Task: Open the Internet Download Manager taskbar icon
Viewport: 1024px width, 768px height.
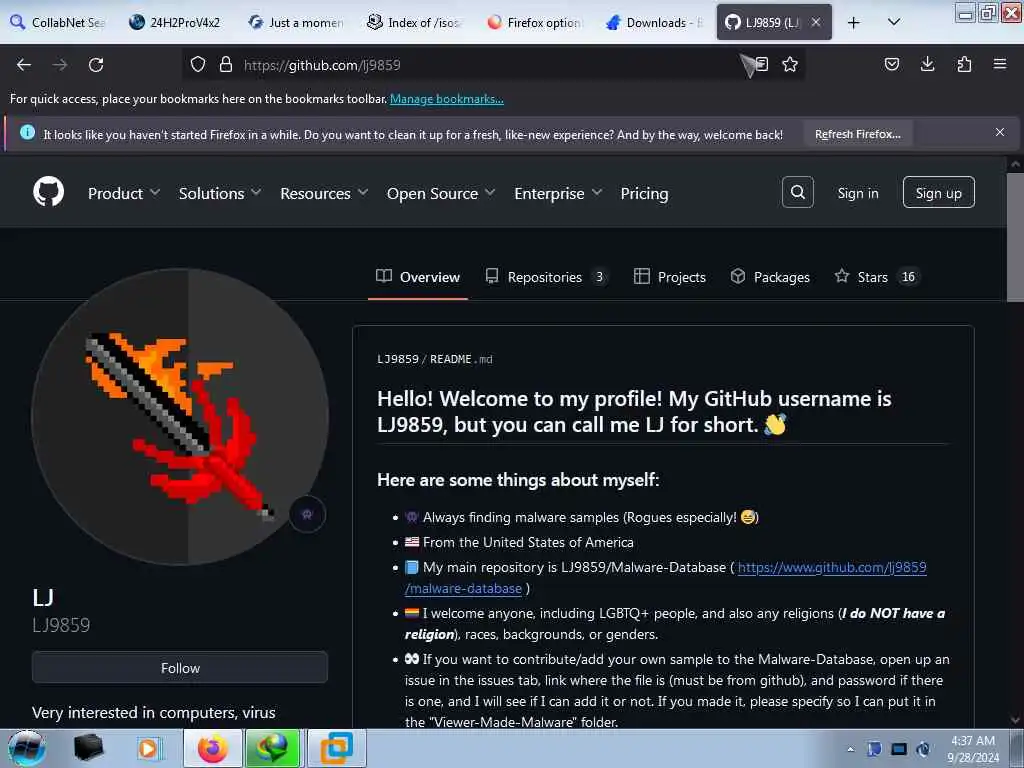Action: click(272, 748)
